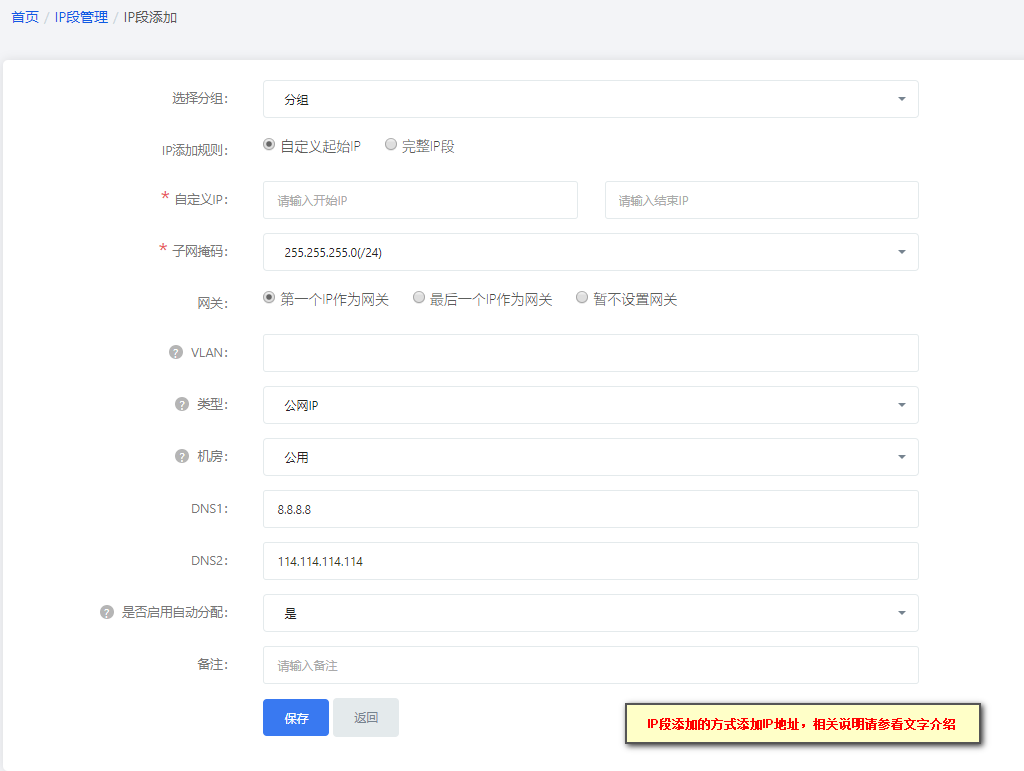
Task: Click the help icon beside 机房
Action: coord(182,456)
